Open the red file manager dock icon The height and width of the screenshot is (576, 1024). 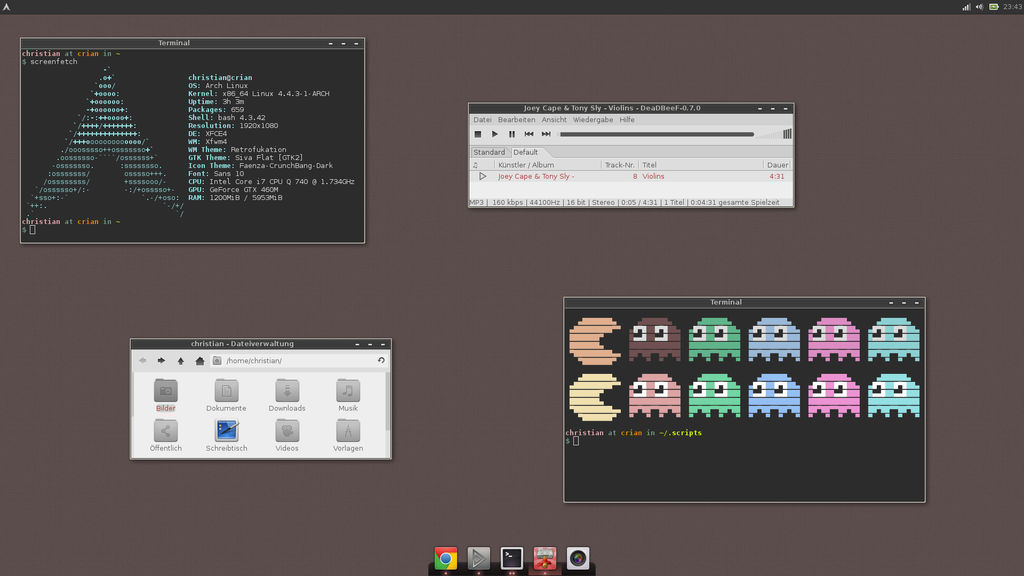(545, 558)
